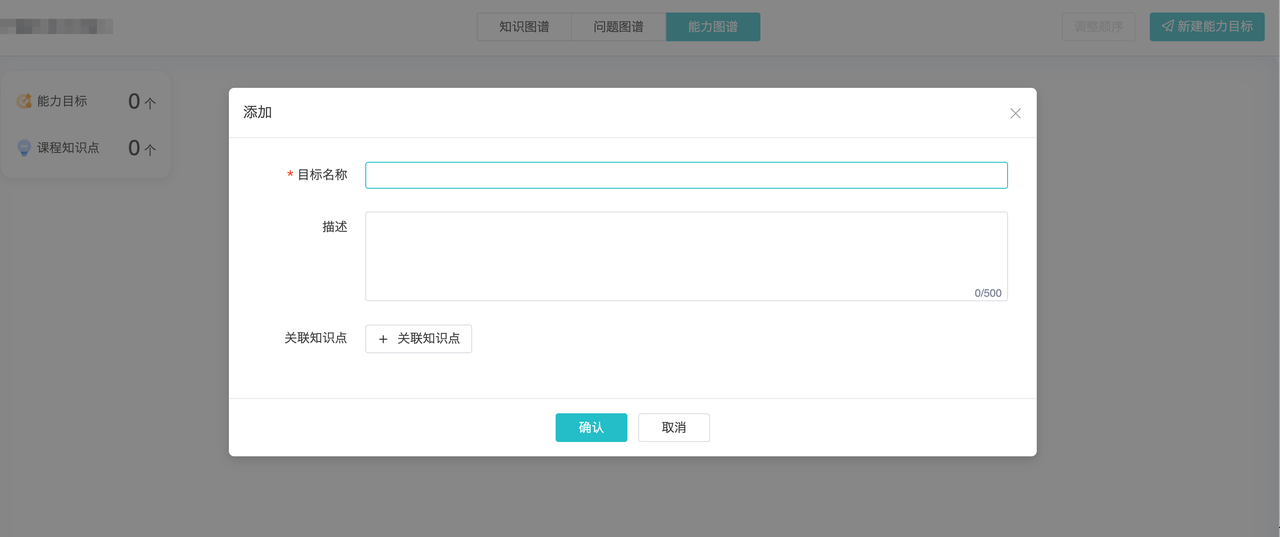Select the 能力图谱 tab

(x=713, y=27)
